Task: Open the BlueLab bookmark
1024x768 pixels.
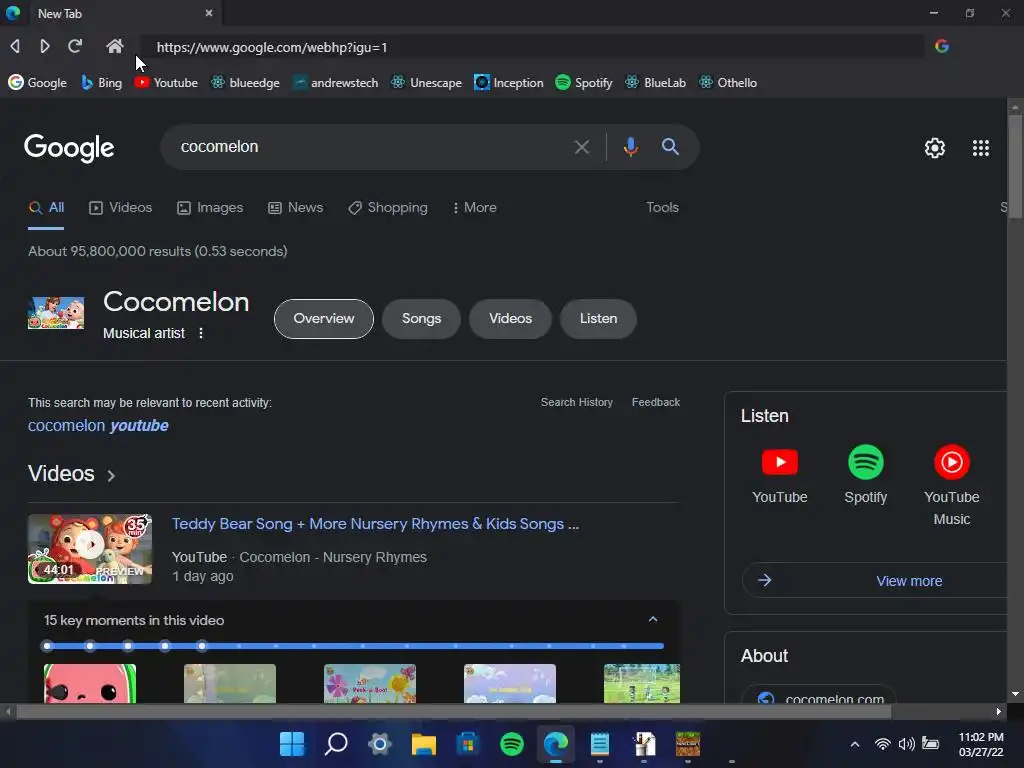Action: (656, 83)
